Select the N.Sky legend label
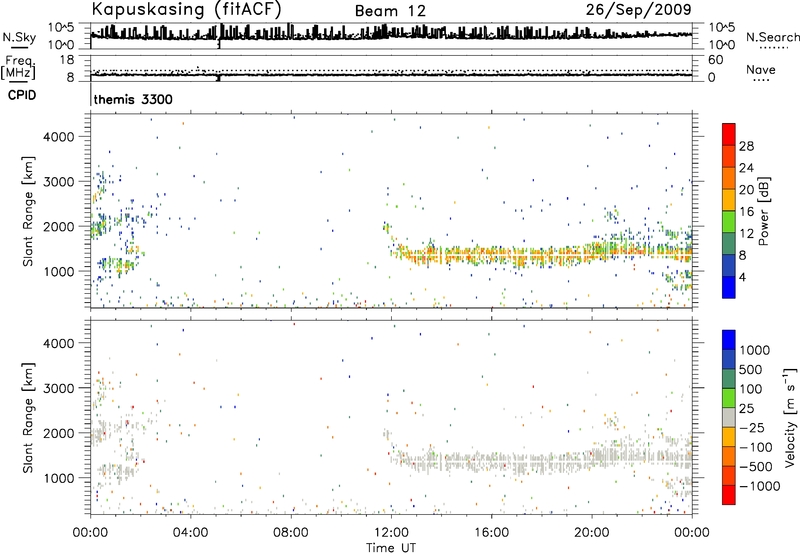The height and width of the screenshot is (554, 800). 19,37
